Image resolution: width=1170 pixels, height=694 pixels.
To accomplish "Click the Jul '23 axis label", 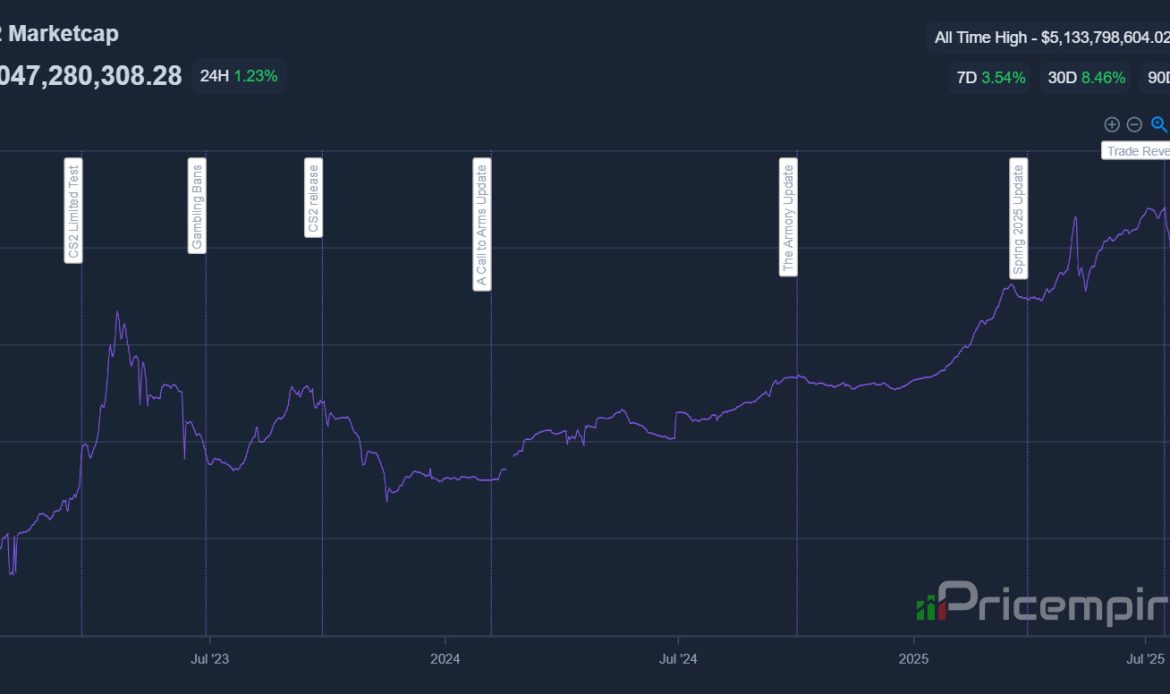I will pyautogui.click(x=209, y=659).
